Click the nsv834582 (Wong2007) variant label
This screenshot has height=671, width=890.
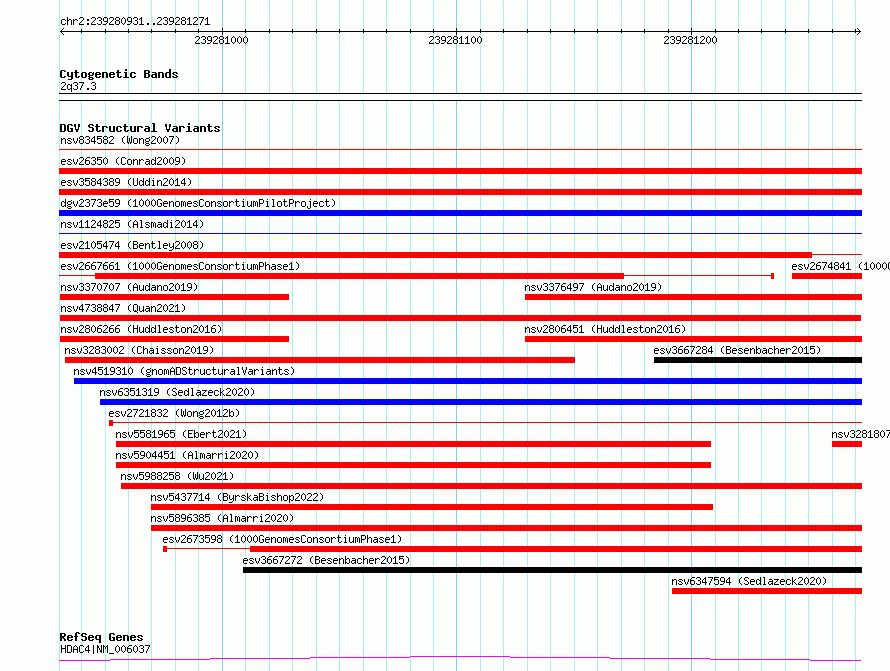pos(120,140)
